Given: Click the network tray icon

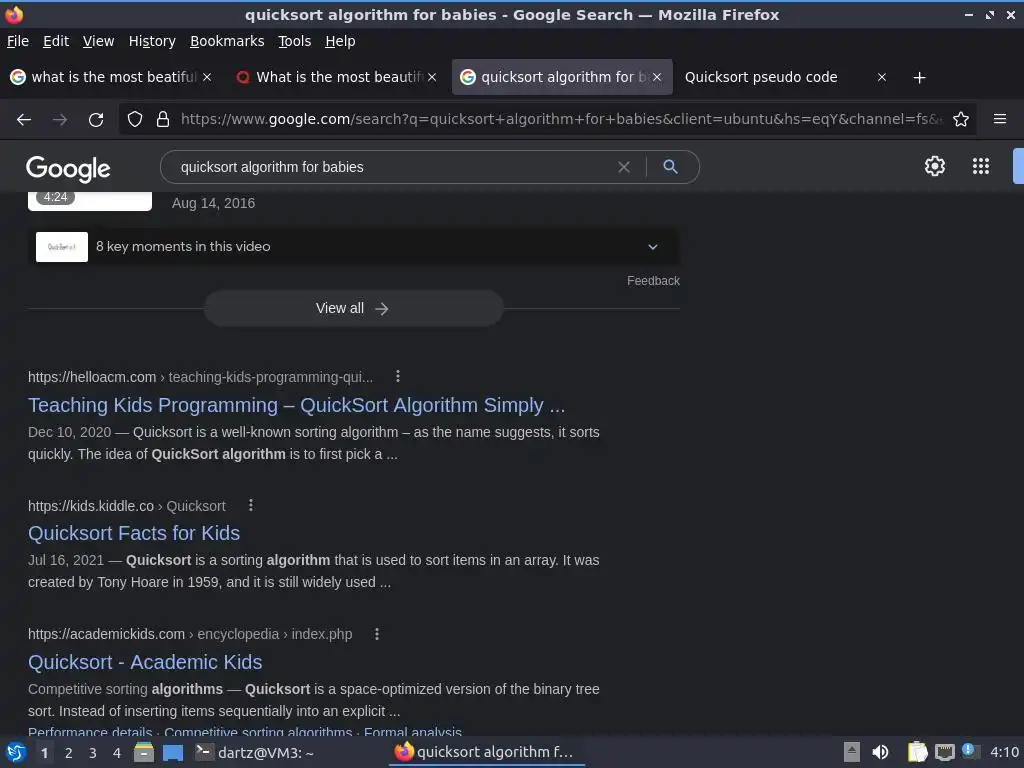Looking at the screenshot, I should [x=944, y=752].
